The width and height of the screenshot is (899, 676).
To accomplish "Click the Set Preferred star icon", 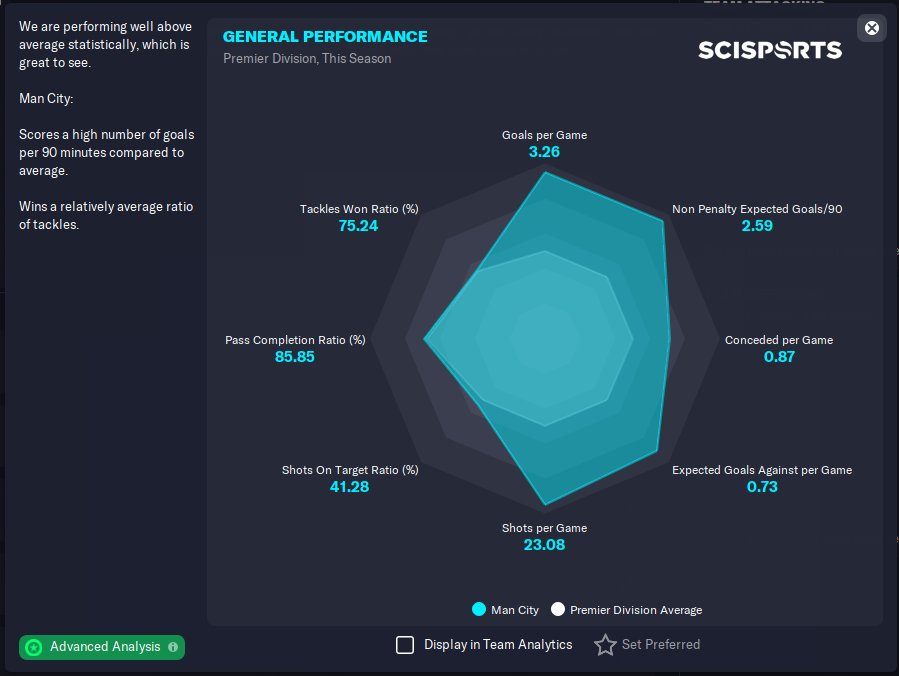I will [x=605, y=645].
